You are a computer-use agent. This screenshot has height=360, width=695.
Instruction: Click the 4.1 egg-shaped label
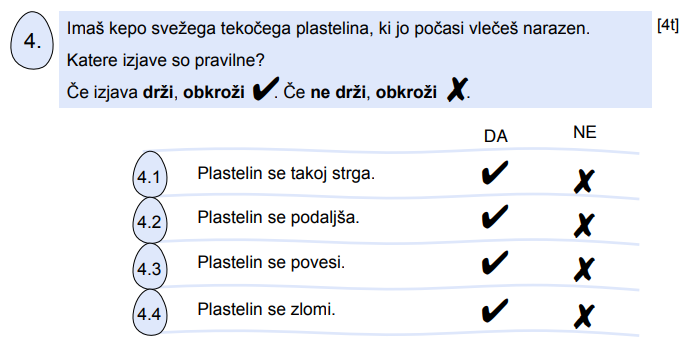[x=149, y=175]
